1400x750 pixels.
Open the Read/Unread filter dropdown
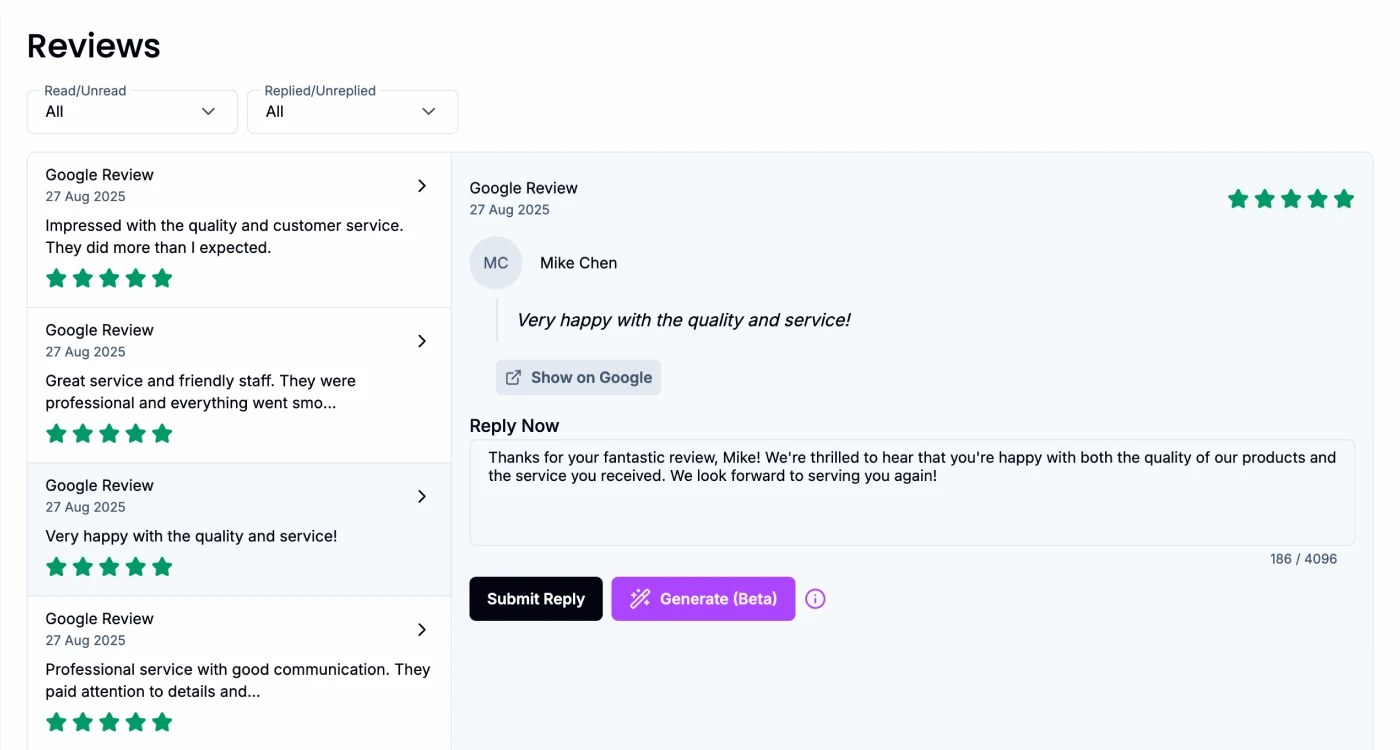[132, 111]
